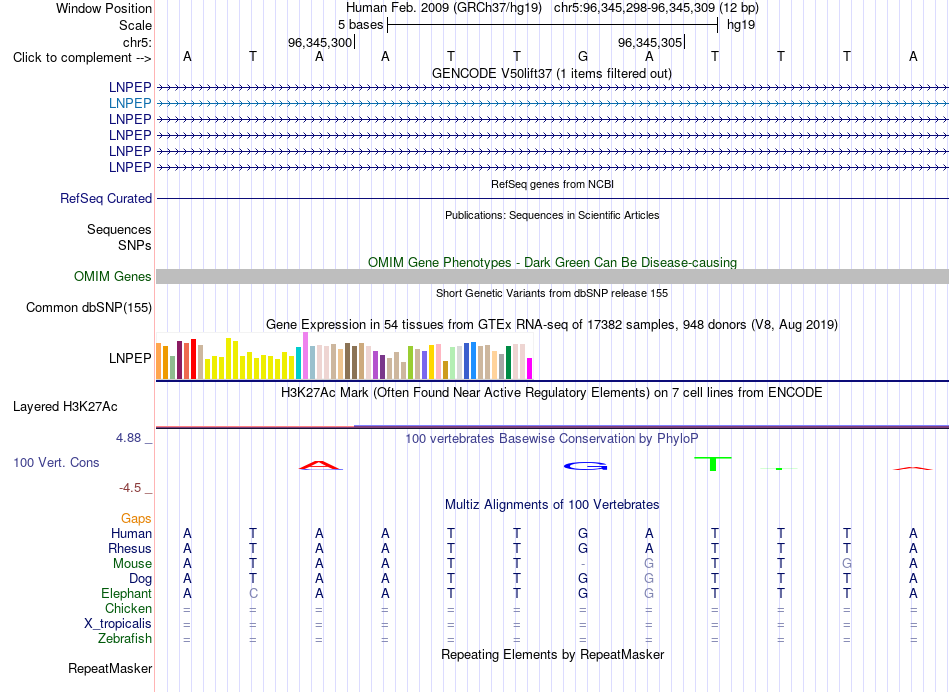Click the '-' gap in Mouse row

[x=583, y=564]
